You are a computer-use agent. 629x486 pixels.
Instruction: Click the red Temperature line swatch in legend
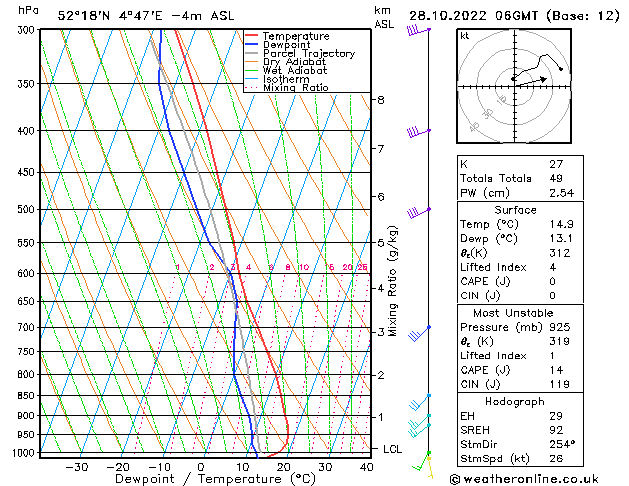pos(253,36)
